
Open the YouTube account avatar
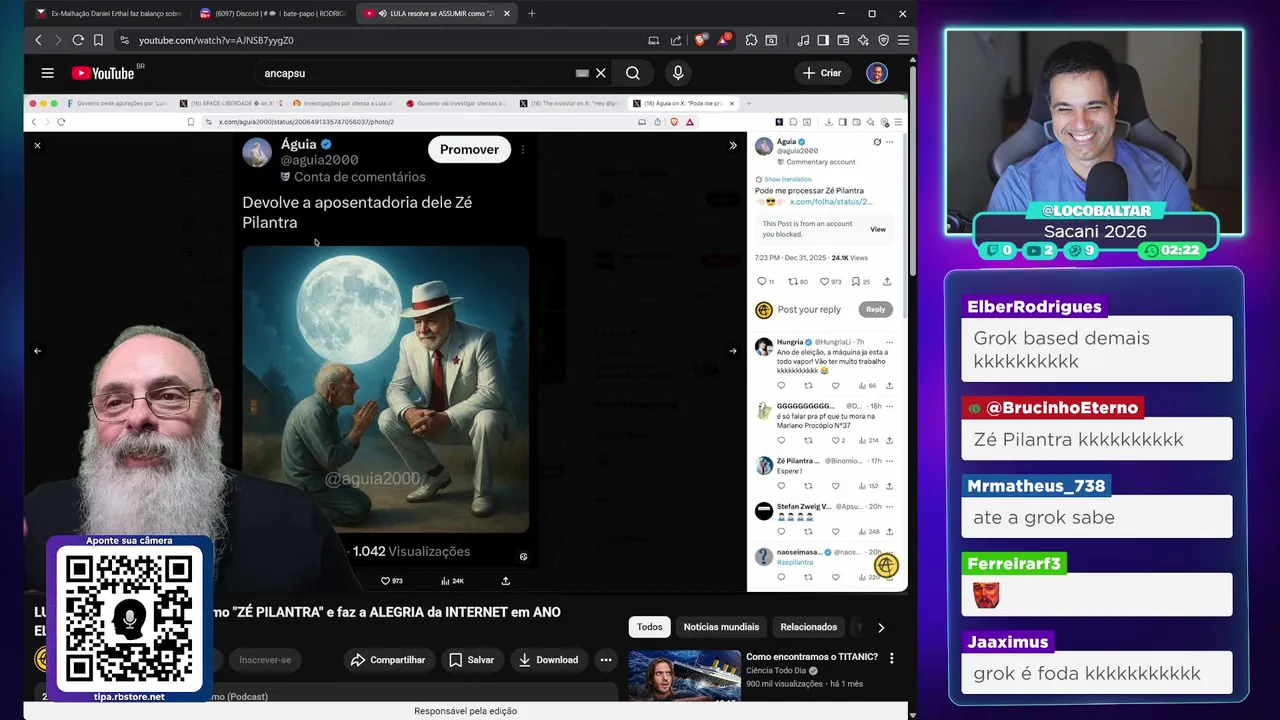tap(877, 73)
